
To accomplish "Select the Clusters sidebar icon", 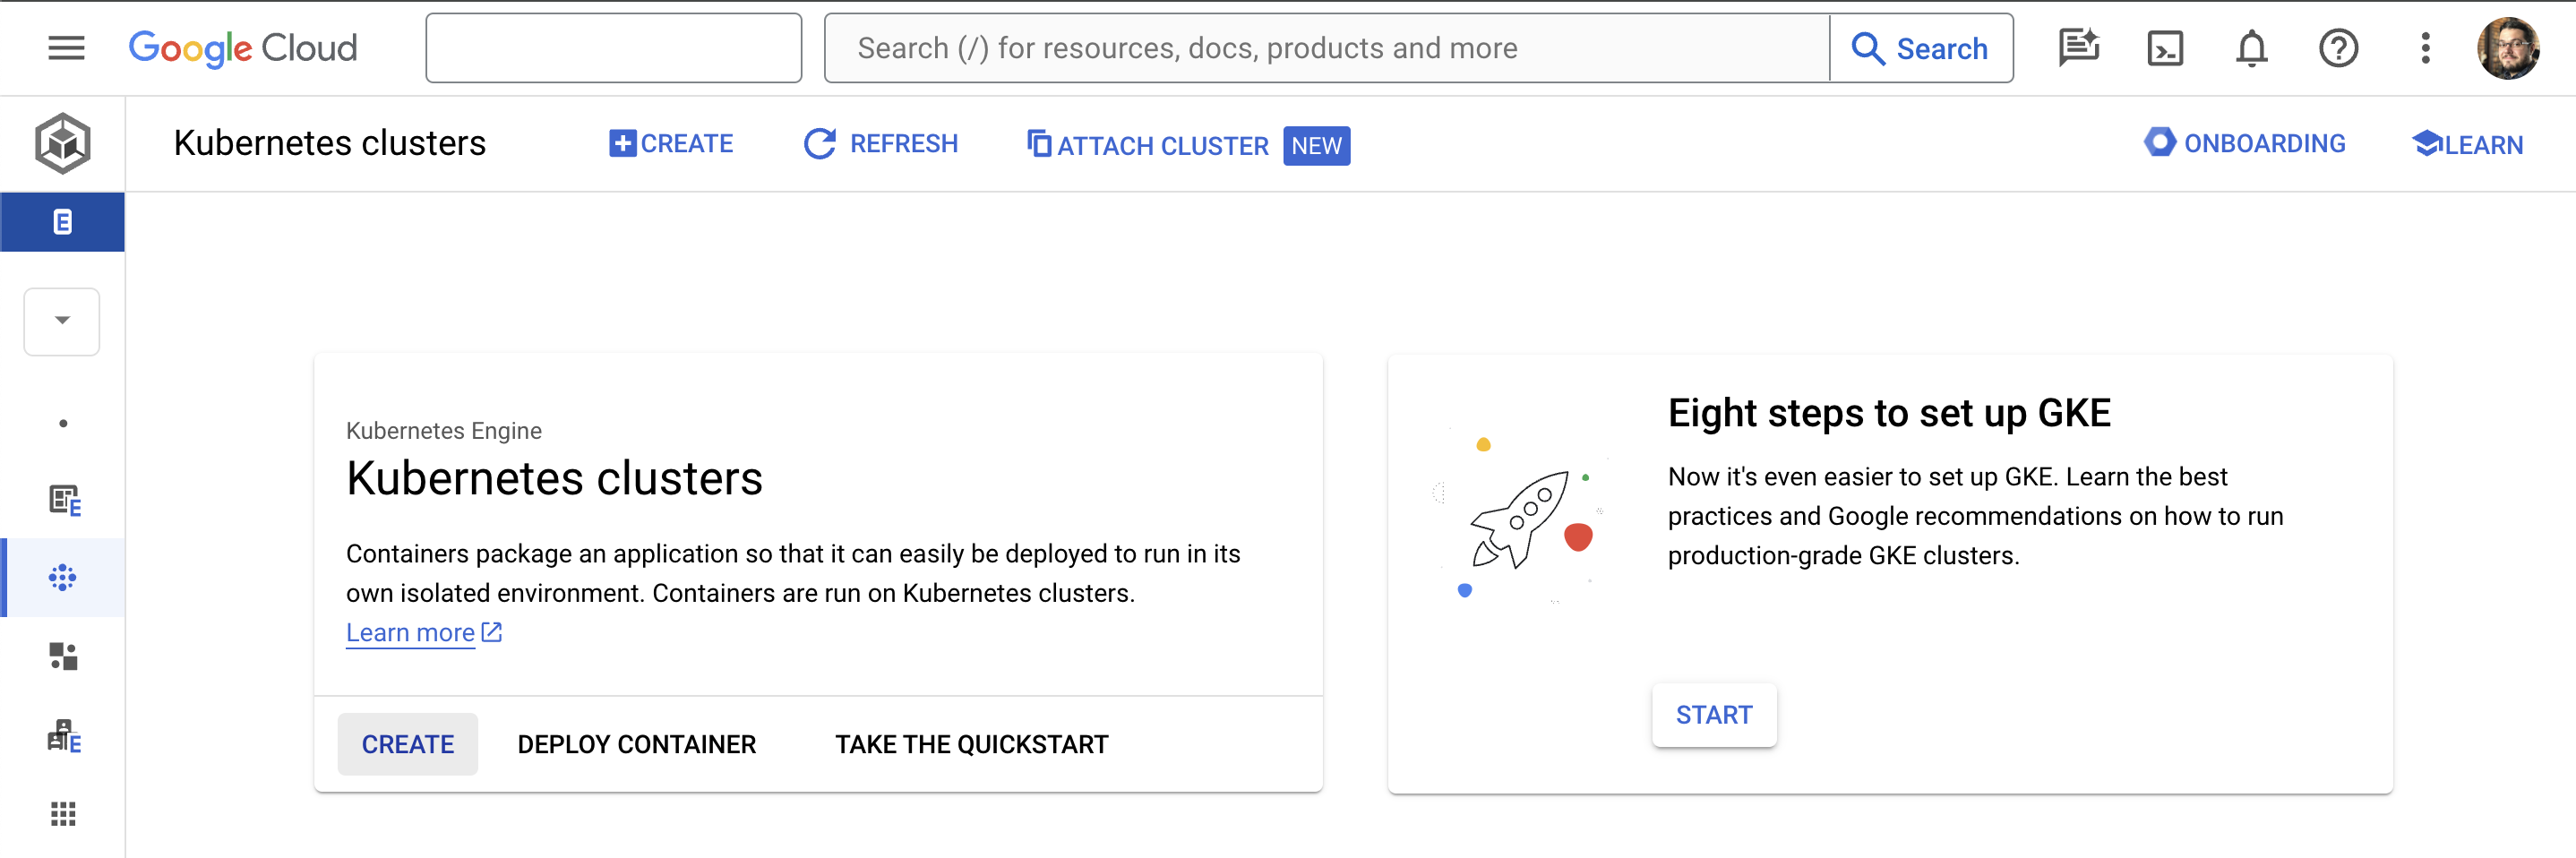I will click(x=62, y=577).
